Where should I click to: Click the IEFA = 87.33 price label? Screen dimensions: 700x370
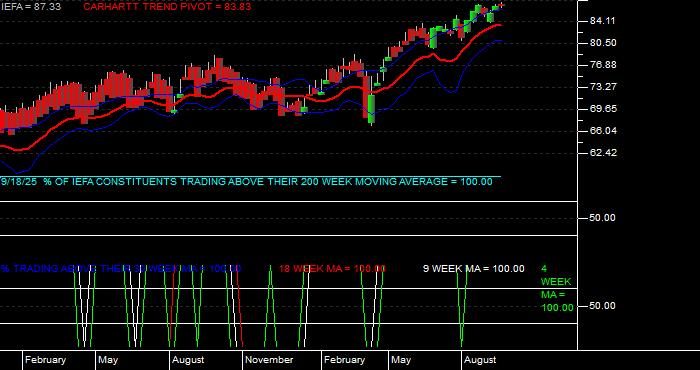click(x=31, y=7)
